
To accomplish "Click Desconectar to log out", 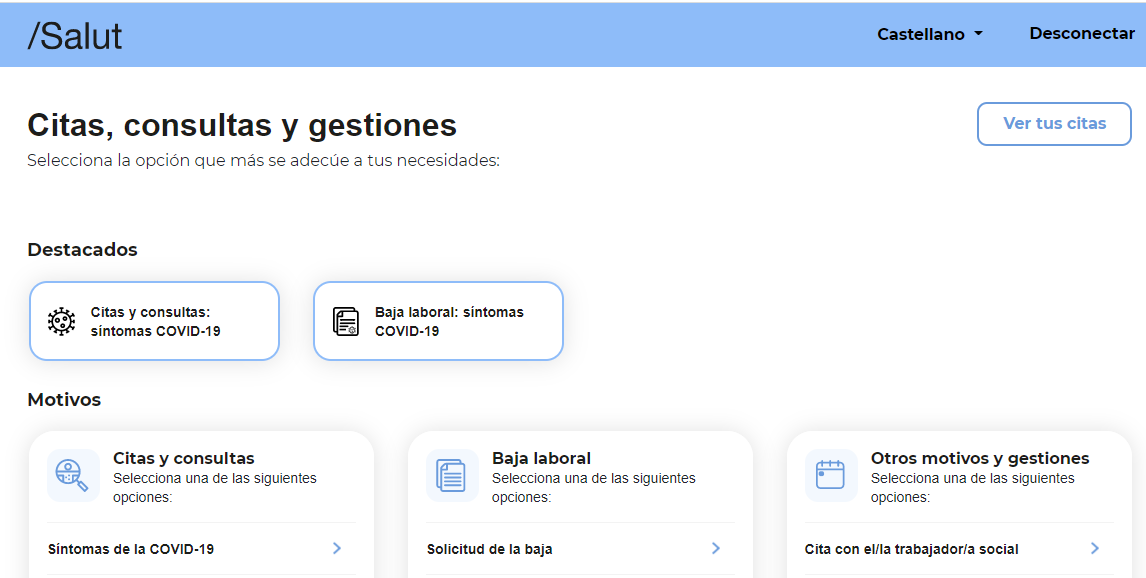I will pos(1082,34).
